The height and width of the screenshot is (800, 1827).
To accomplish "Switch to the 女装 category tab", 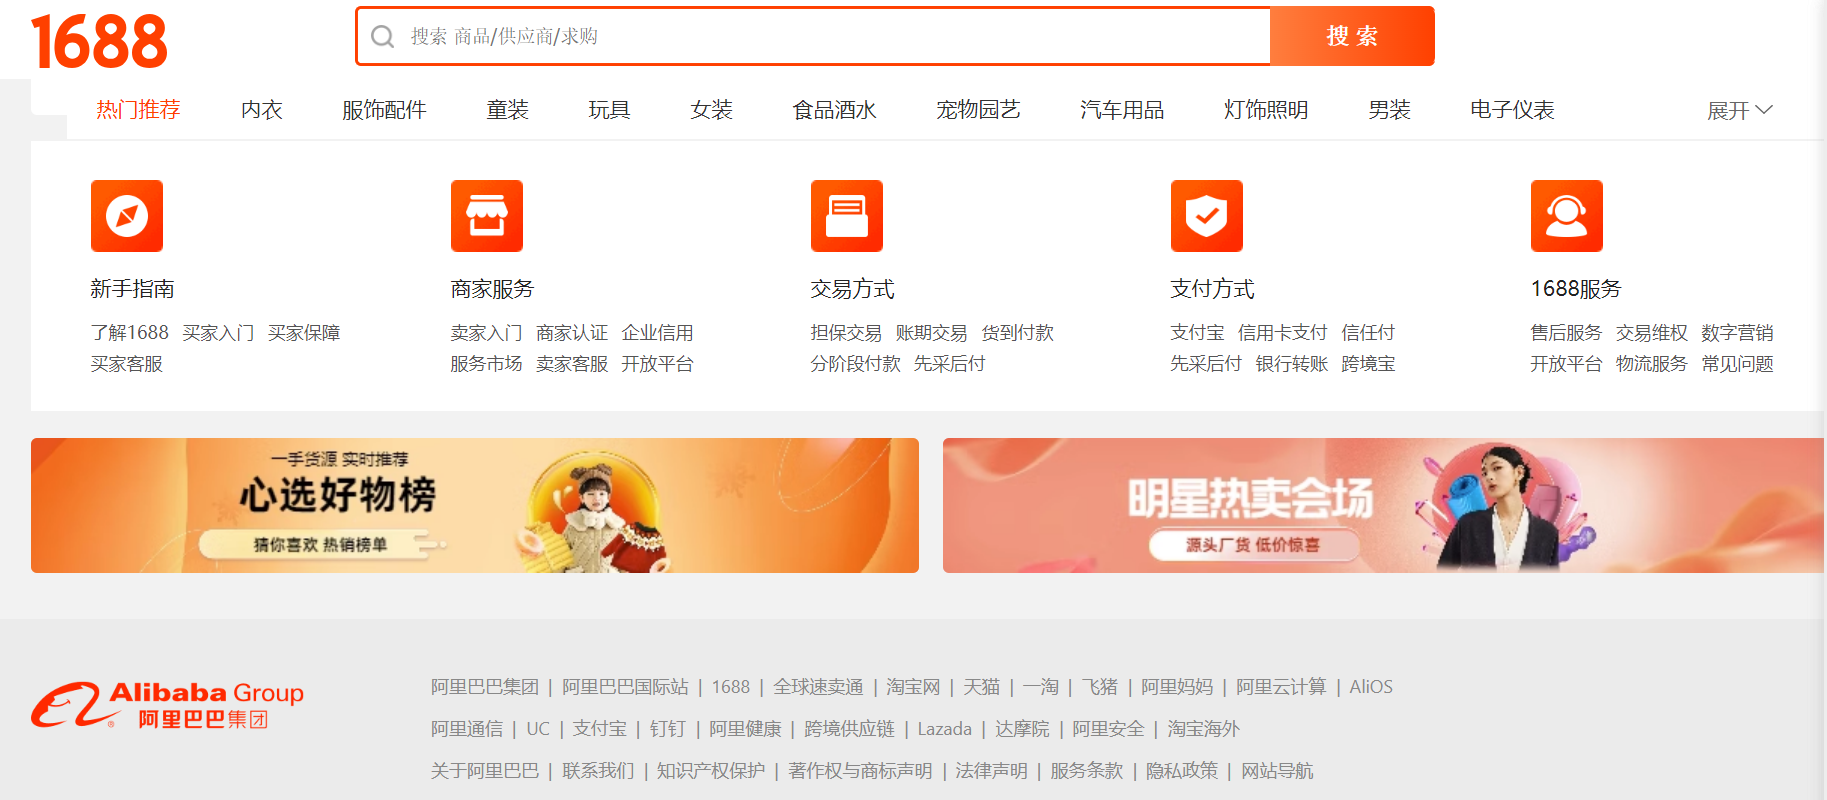I will click(711, 110).
